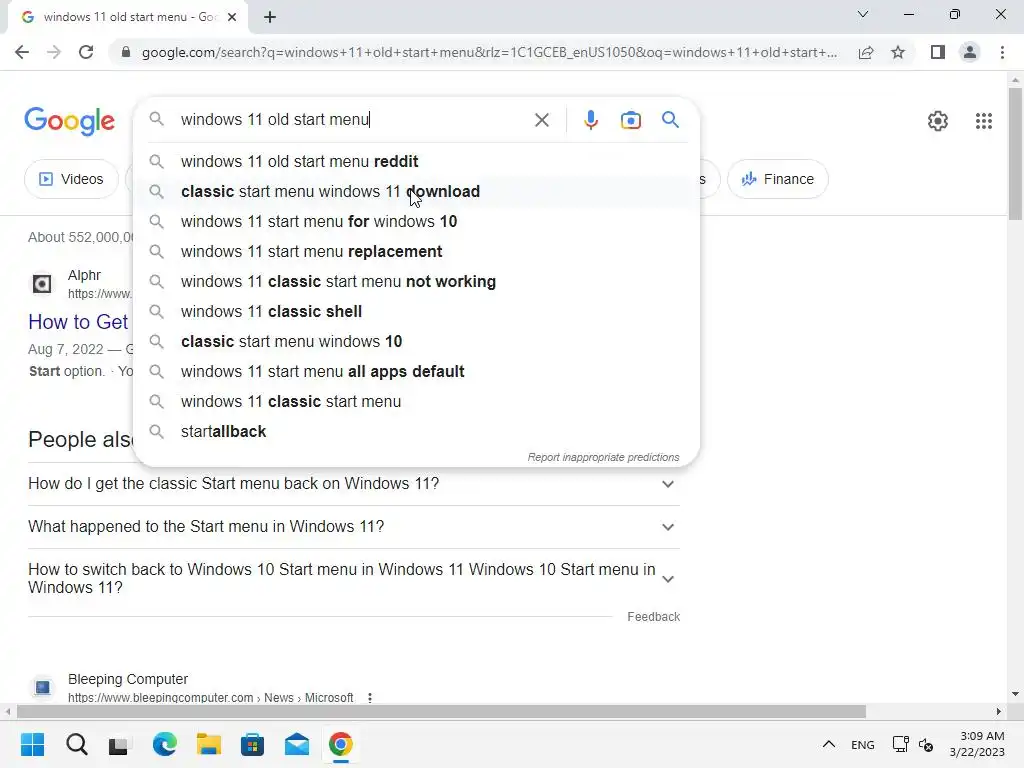Viewport: 1024px width, 768px height.
Task: Switch ENG input language indicator
Action: [x=863, y=744]
